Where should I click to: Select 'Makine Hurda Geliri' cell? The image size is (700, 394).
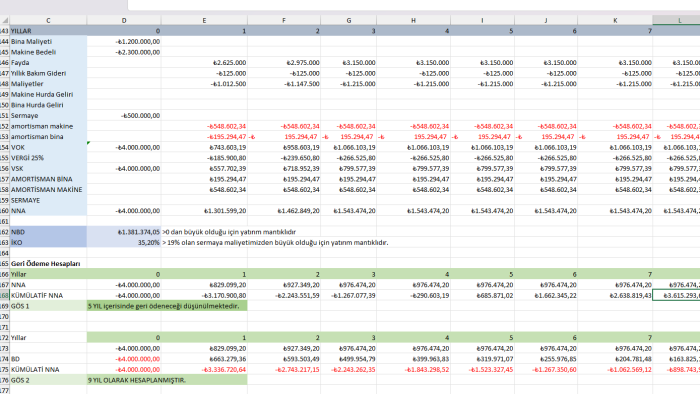tap(48, 95)
